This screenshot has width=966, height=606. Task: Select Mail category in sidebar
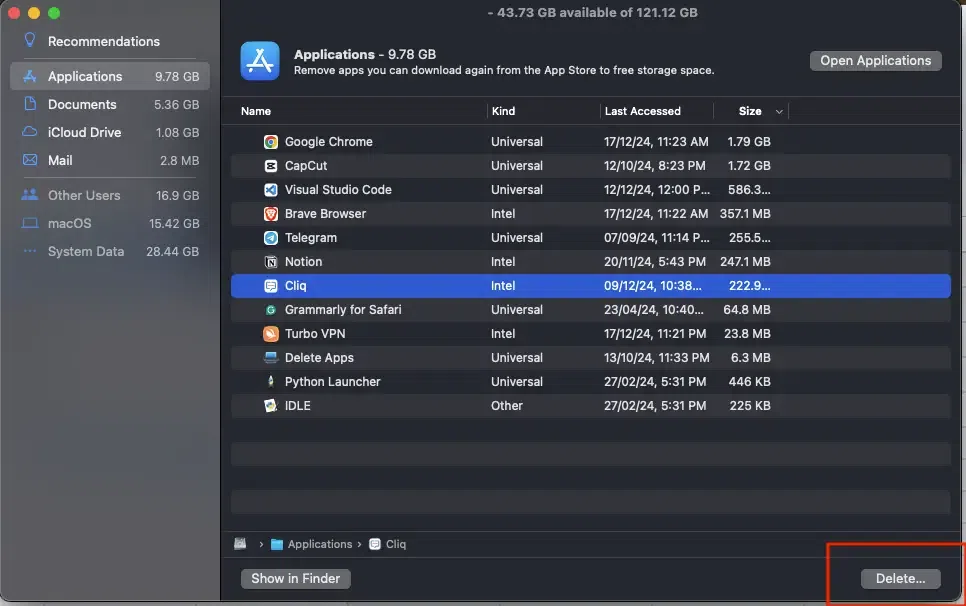click(110, 161)
